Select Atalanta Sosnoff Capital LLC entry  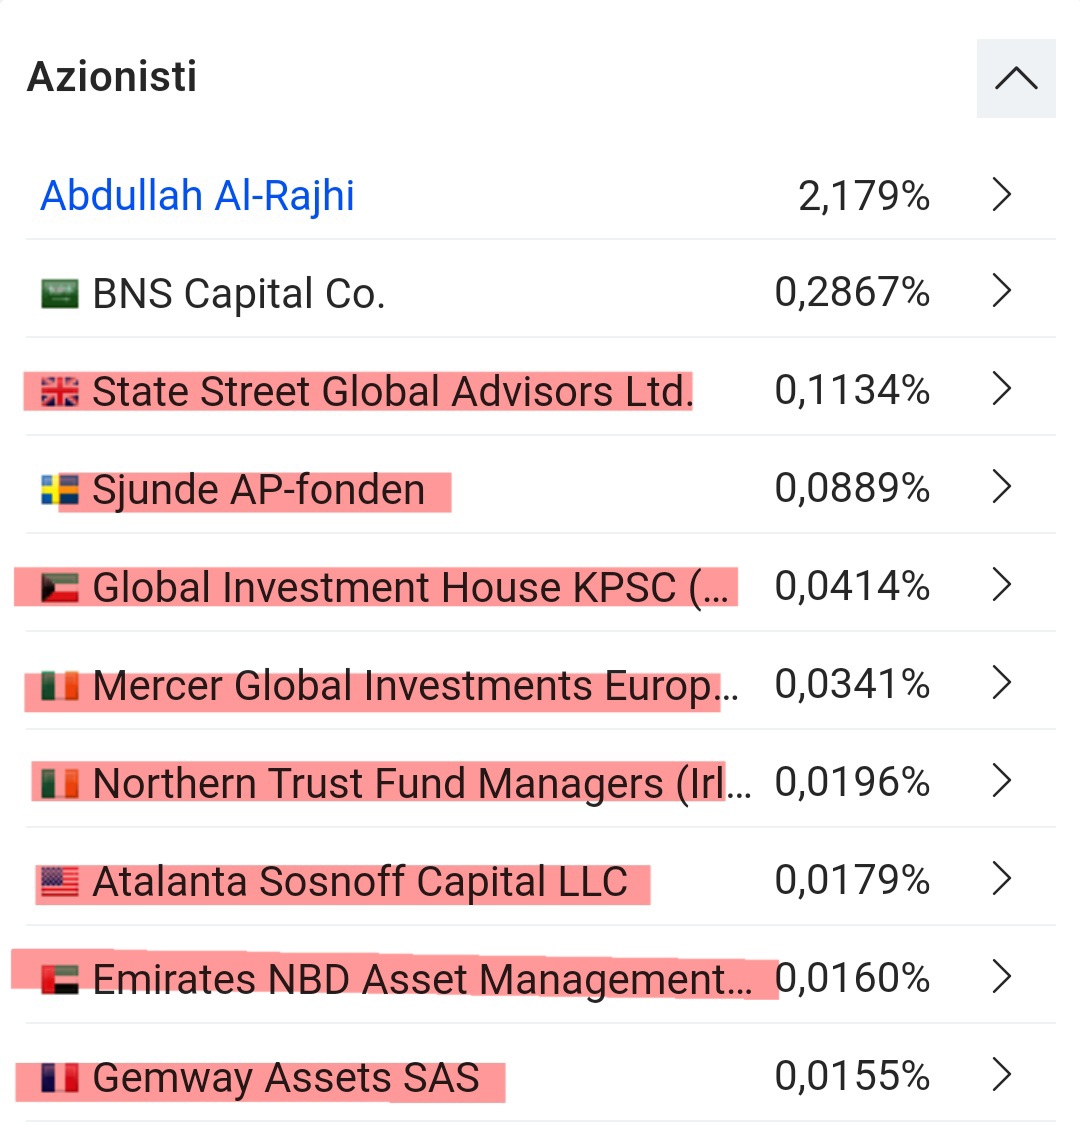pyautogui.click(x=360, y=882)
